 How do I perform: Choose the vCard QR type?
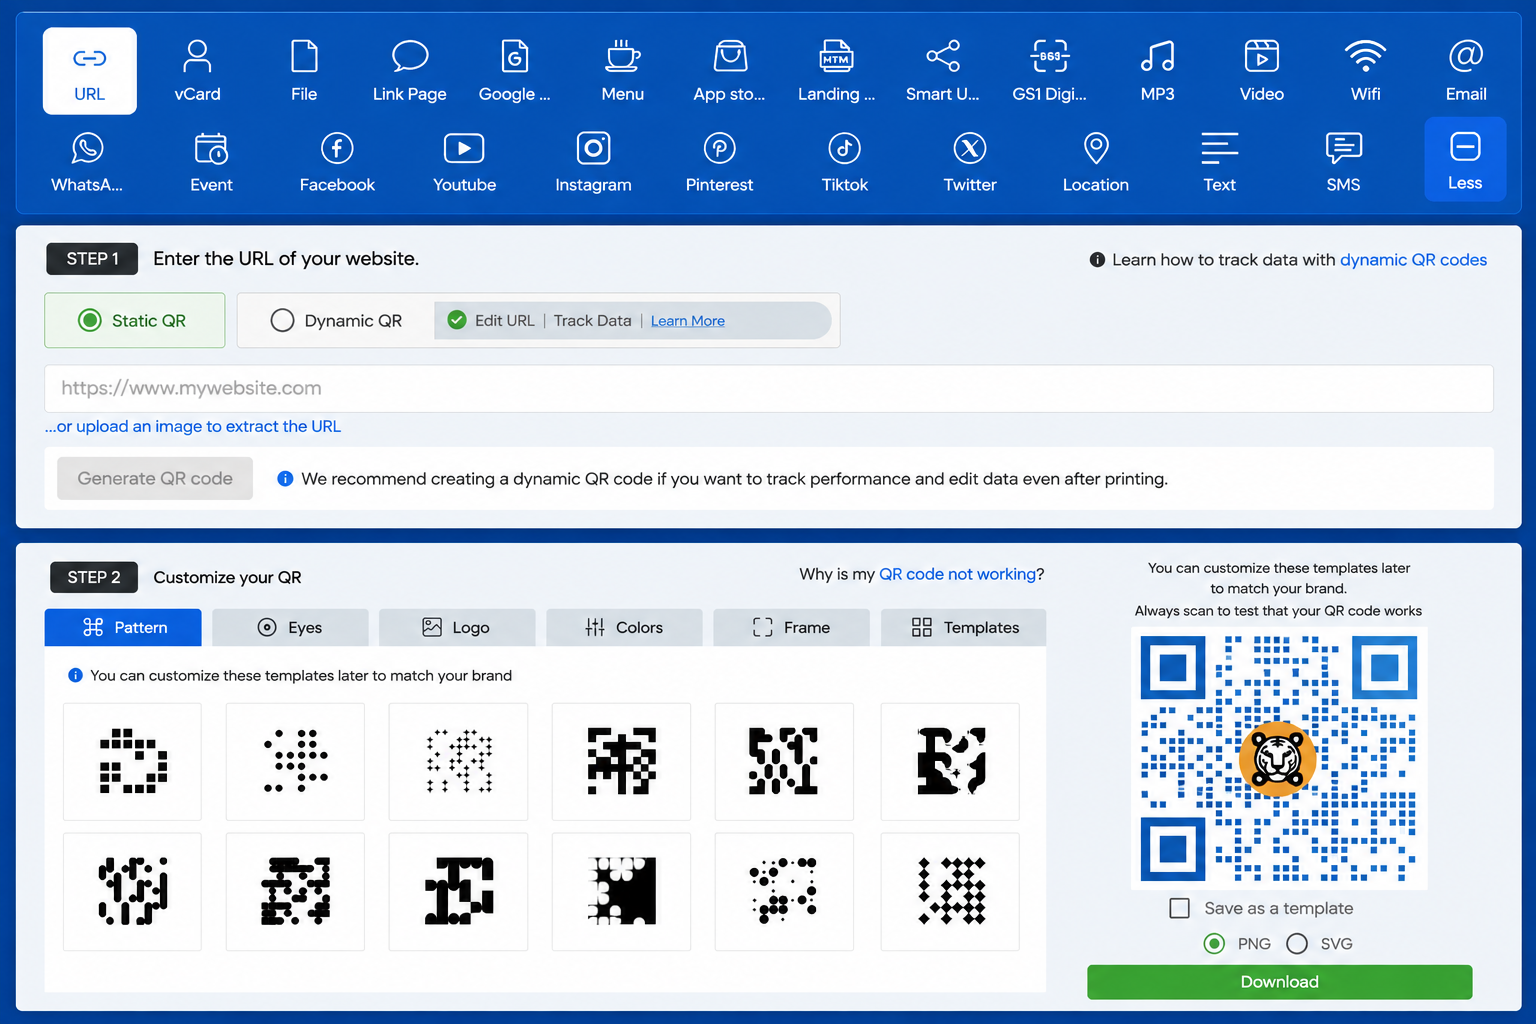[x=197, y=71]
